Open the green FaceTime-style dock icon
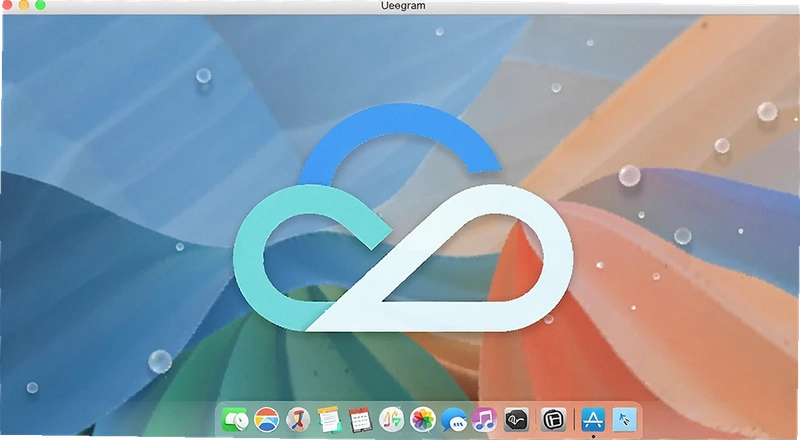Screen dimensions: 800x440 tap(235, 420)
